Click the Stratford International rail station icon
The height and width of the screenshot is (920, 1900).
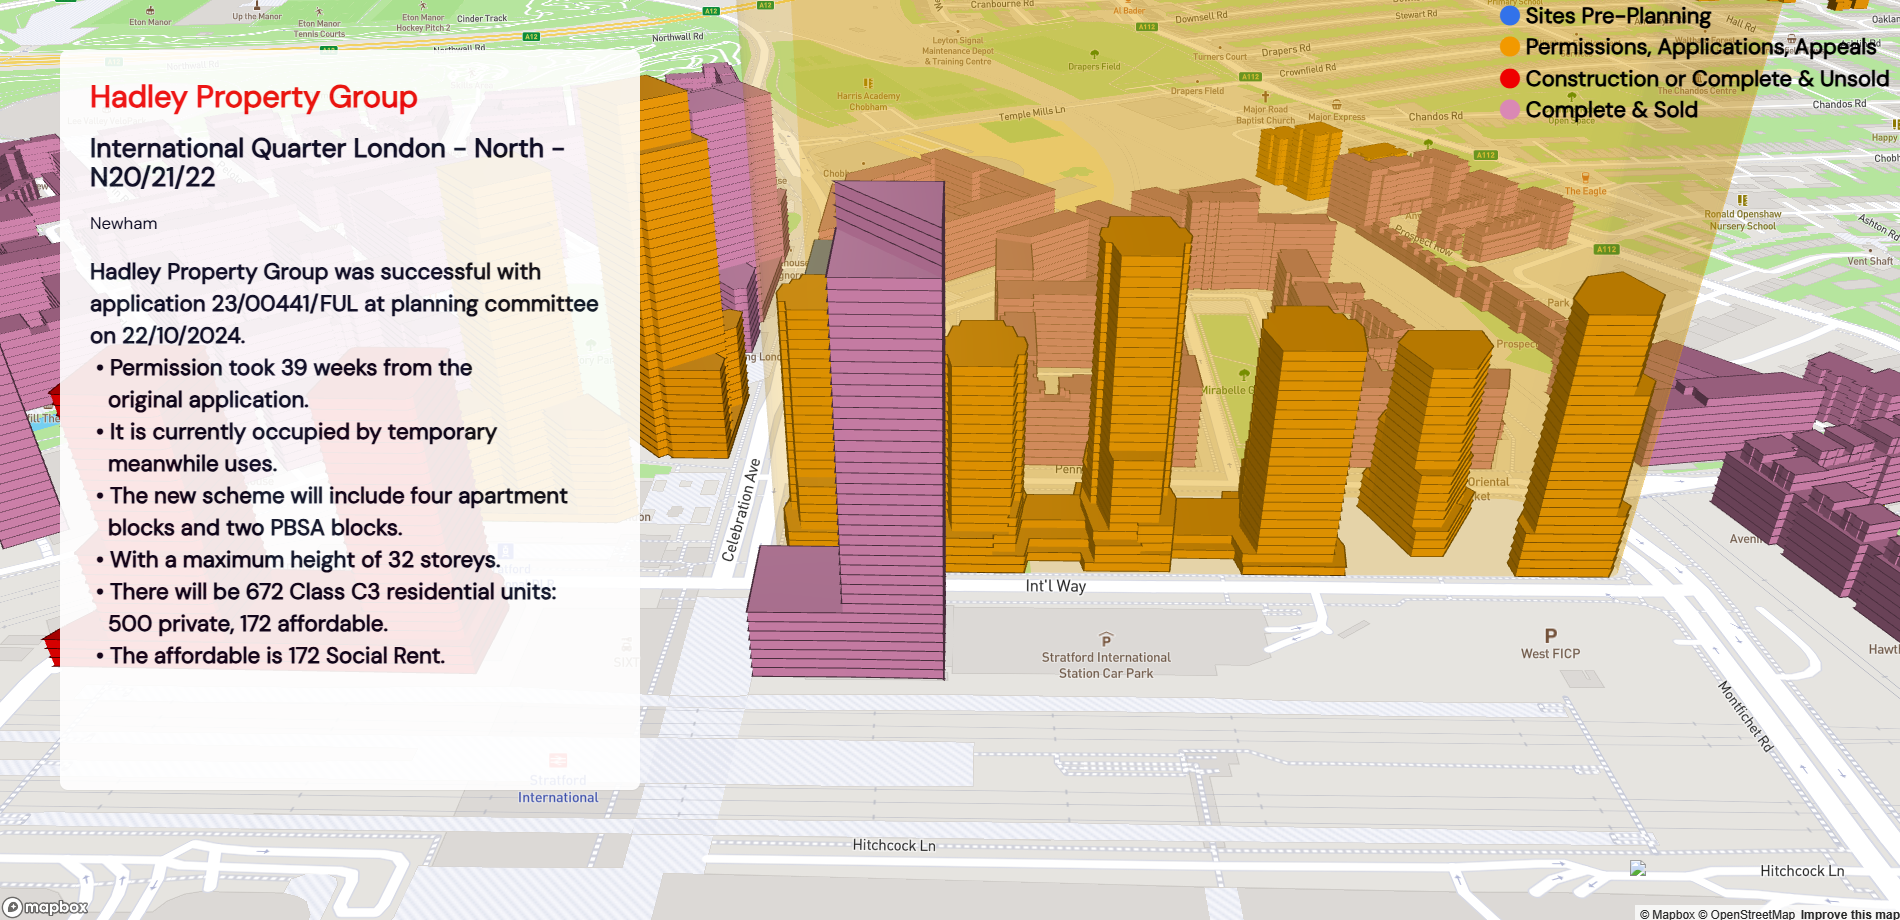(x=558, y=760)
